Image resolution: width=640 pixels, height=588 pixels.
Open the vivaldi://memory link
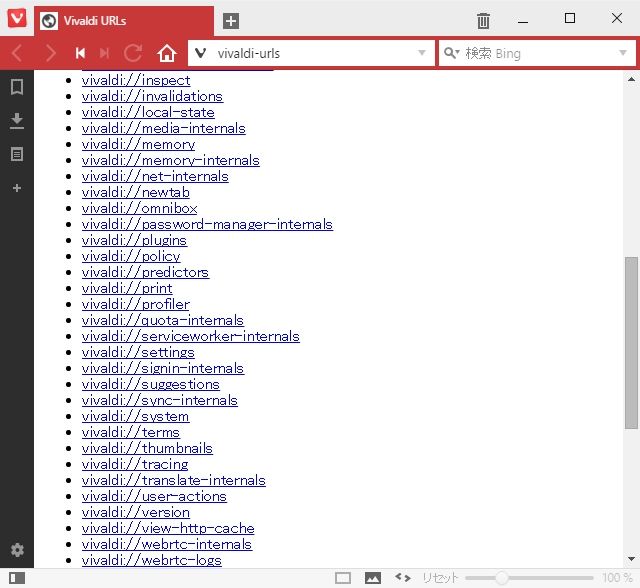click(138, 144)
